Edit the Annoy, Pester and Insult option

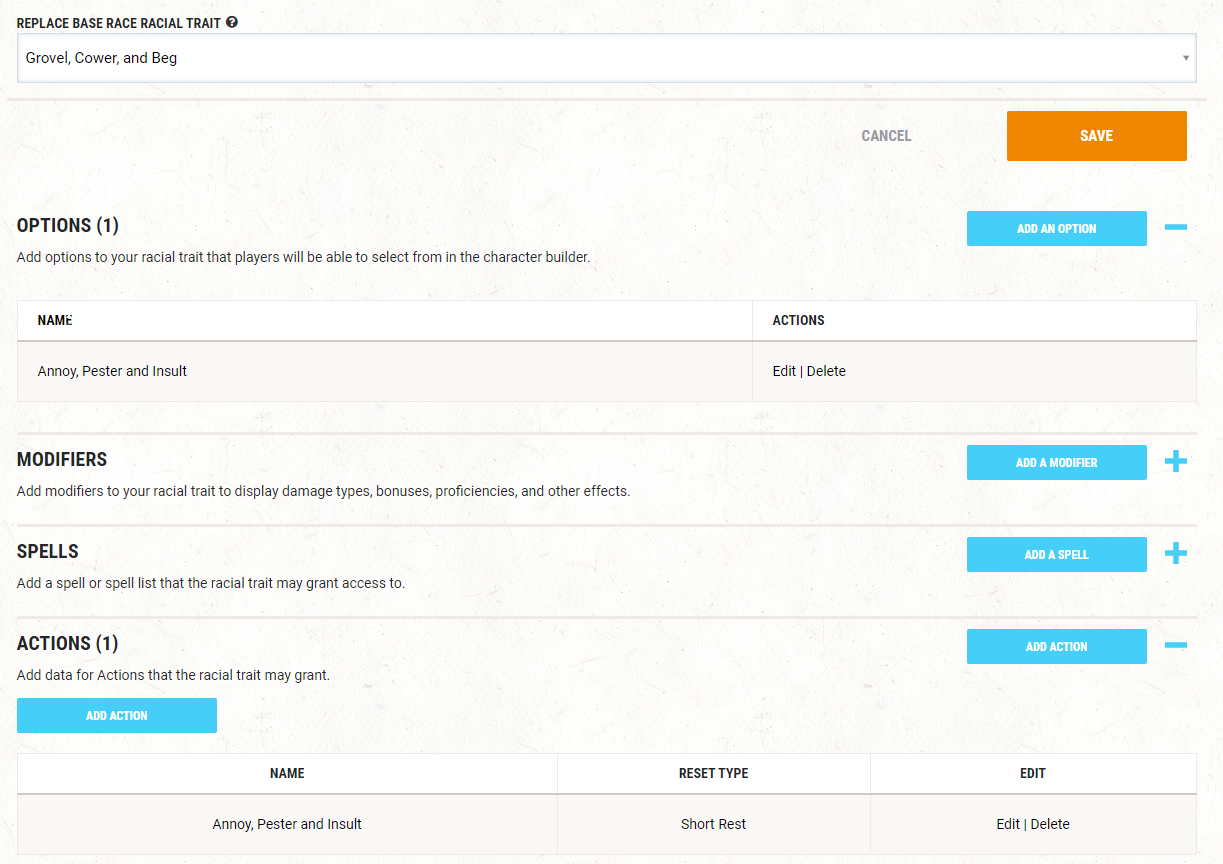click(x=784, y=371)
